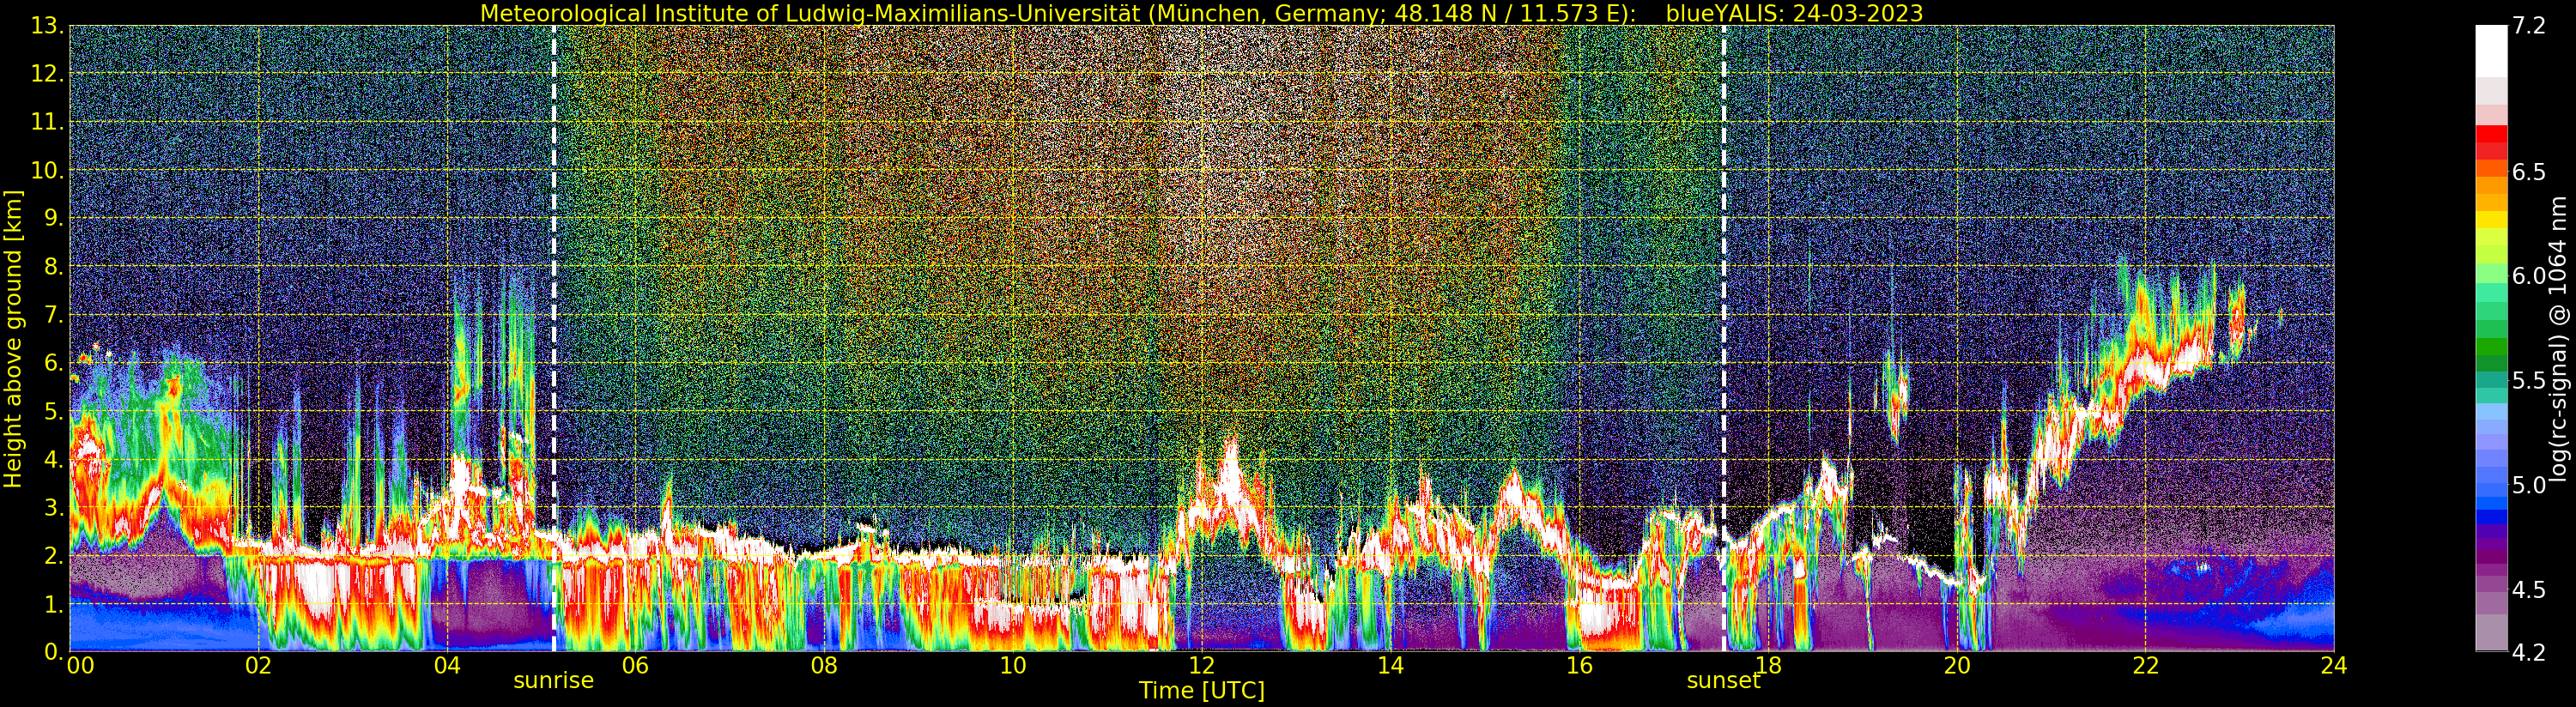This screenshot has width=2576, height=707.
Task: Click the 'Time [UTC]' x-axis label
Action: [1202, 691]
